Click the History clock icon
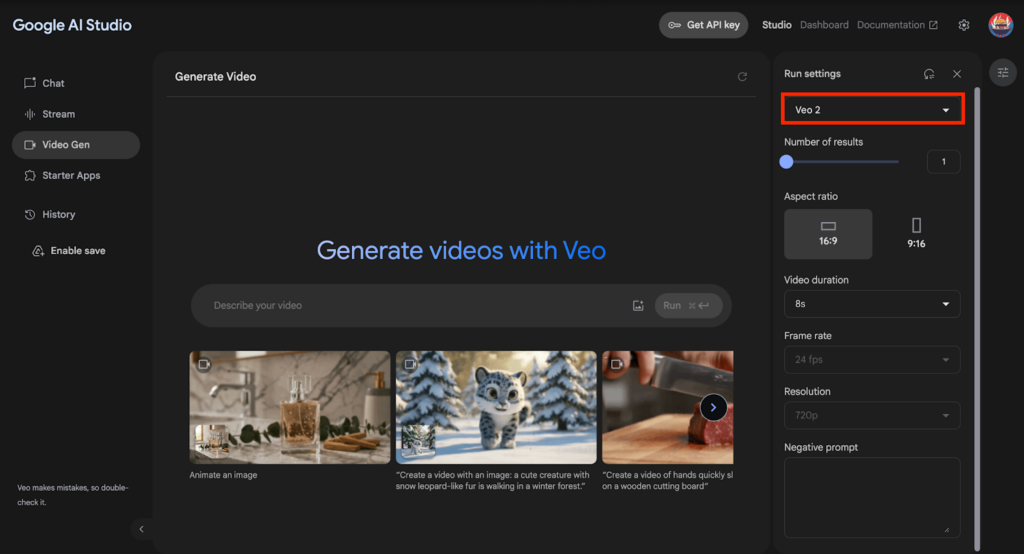Image resolution: width=1024 pixels, height=554 pixels. (30, 214)
